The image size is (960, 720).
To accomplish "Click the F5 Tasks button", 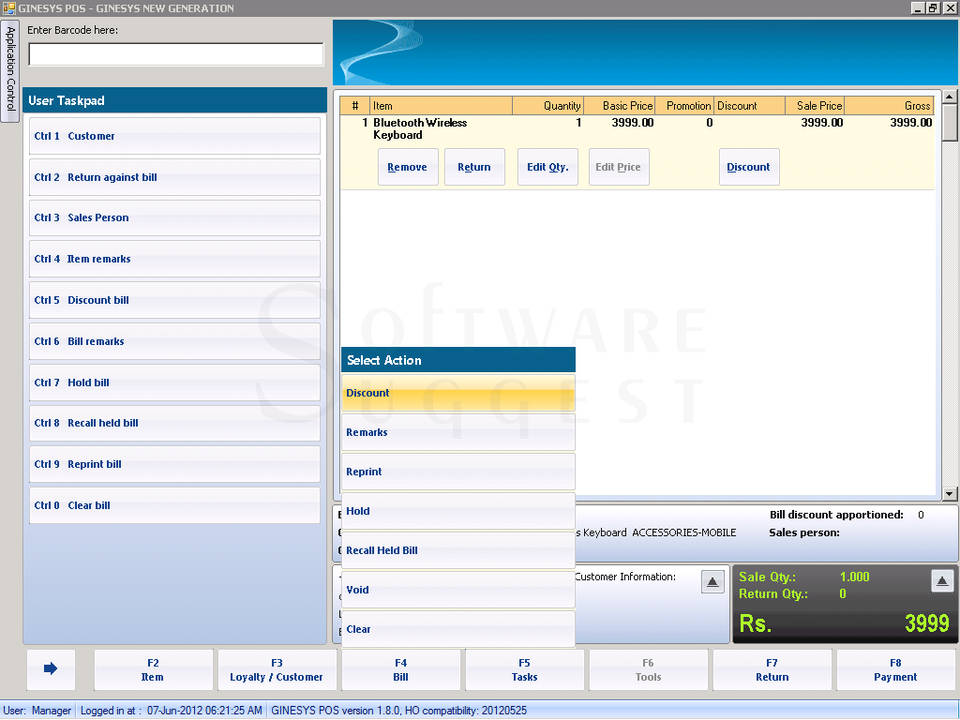I will [x=525, y=670].
